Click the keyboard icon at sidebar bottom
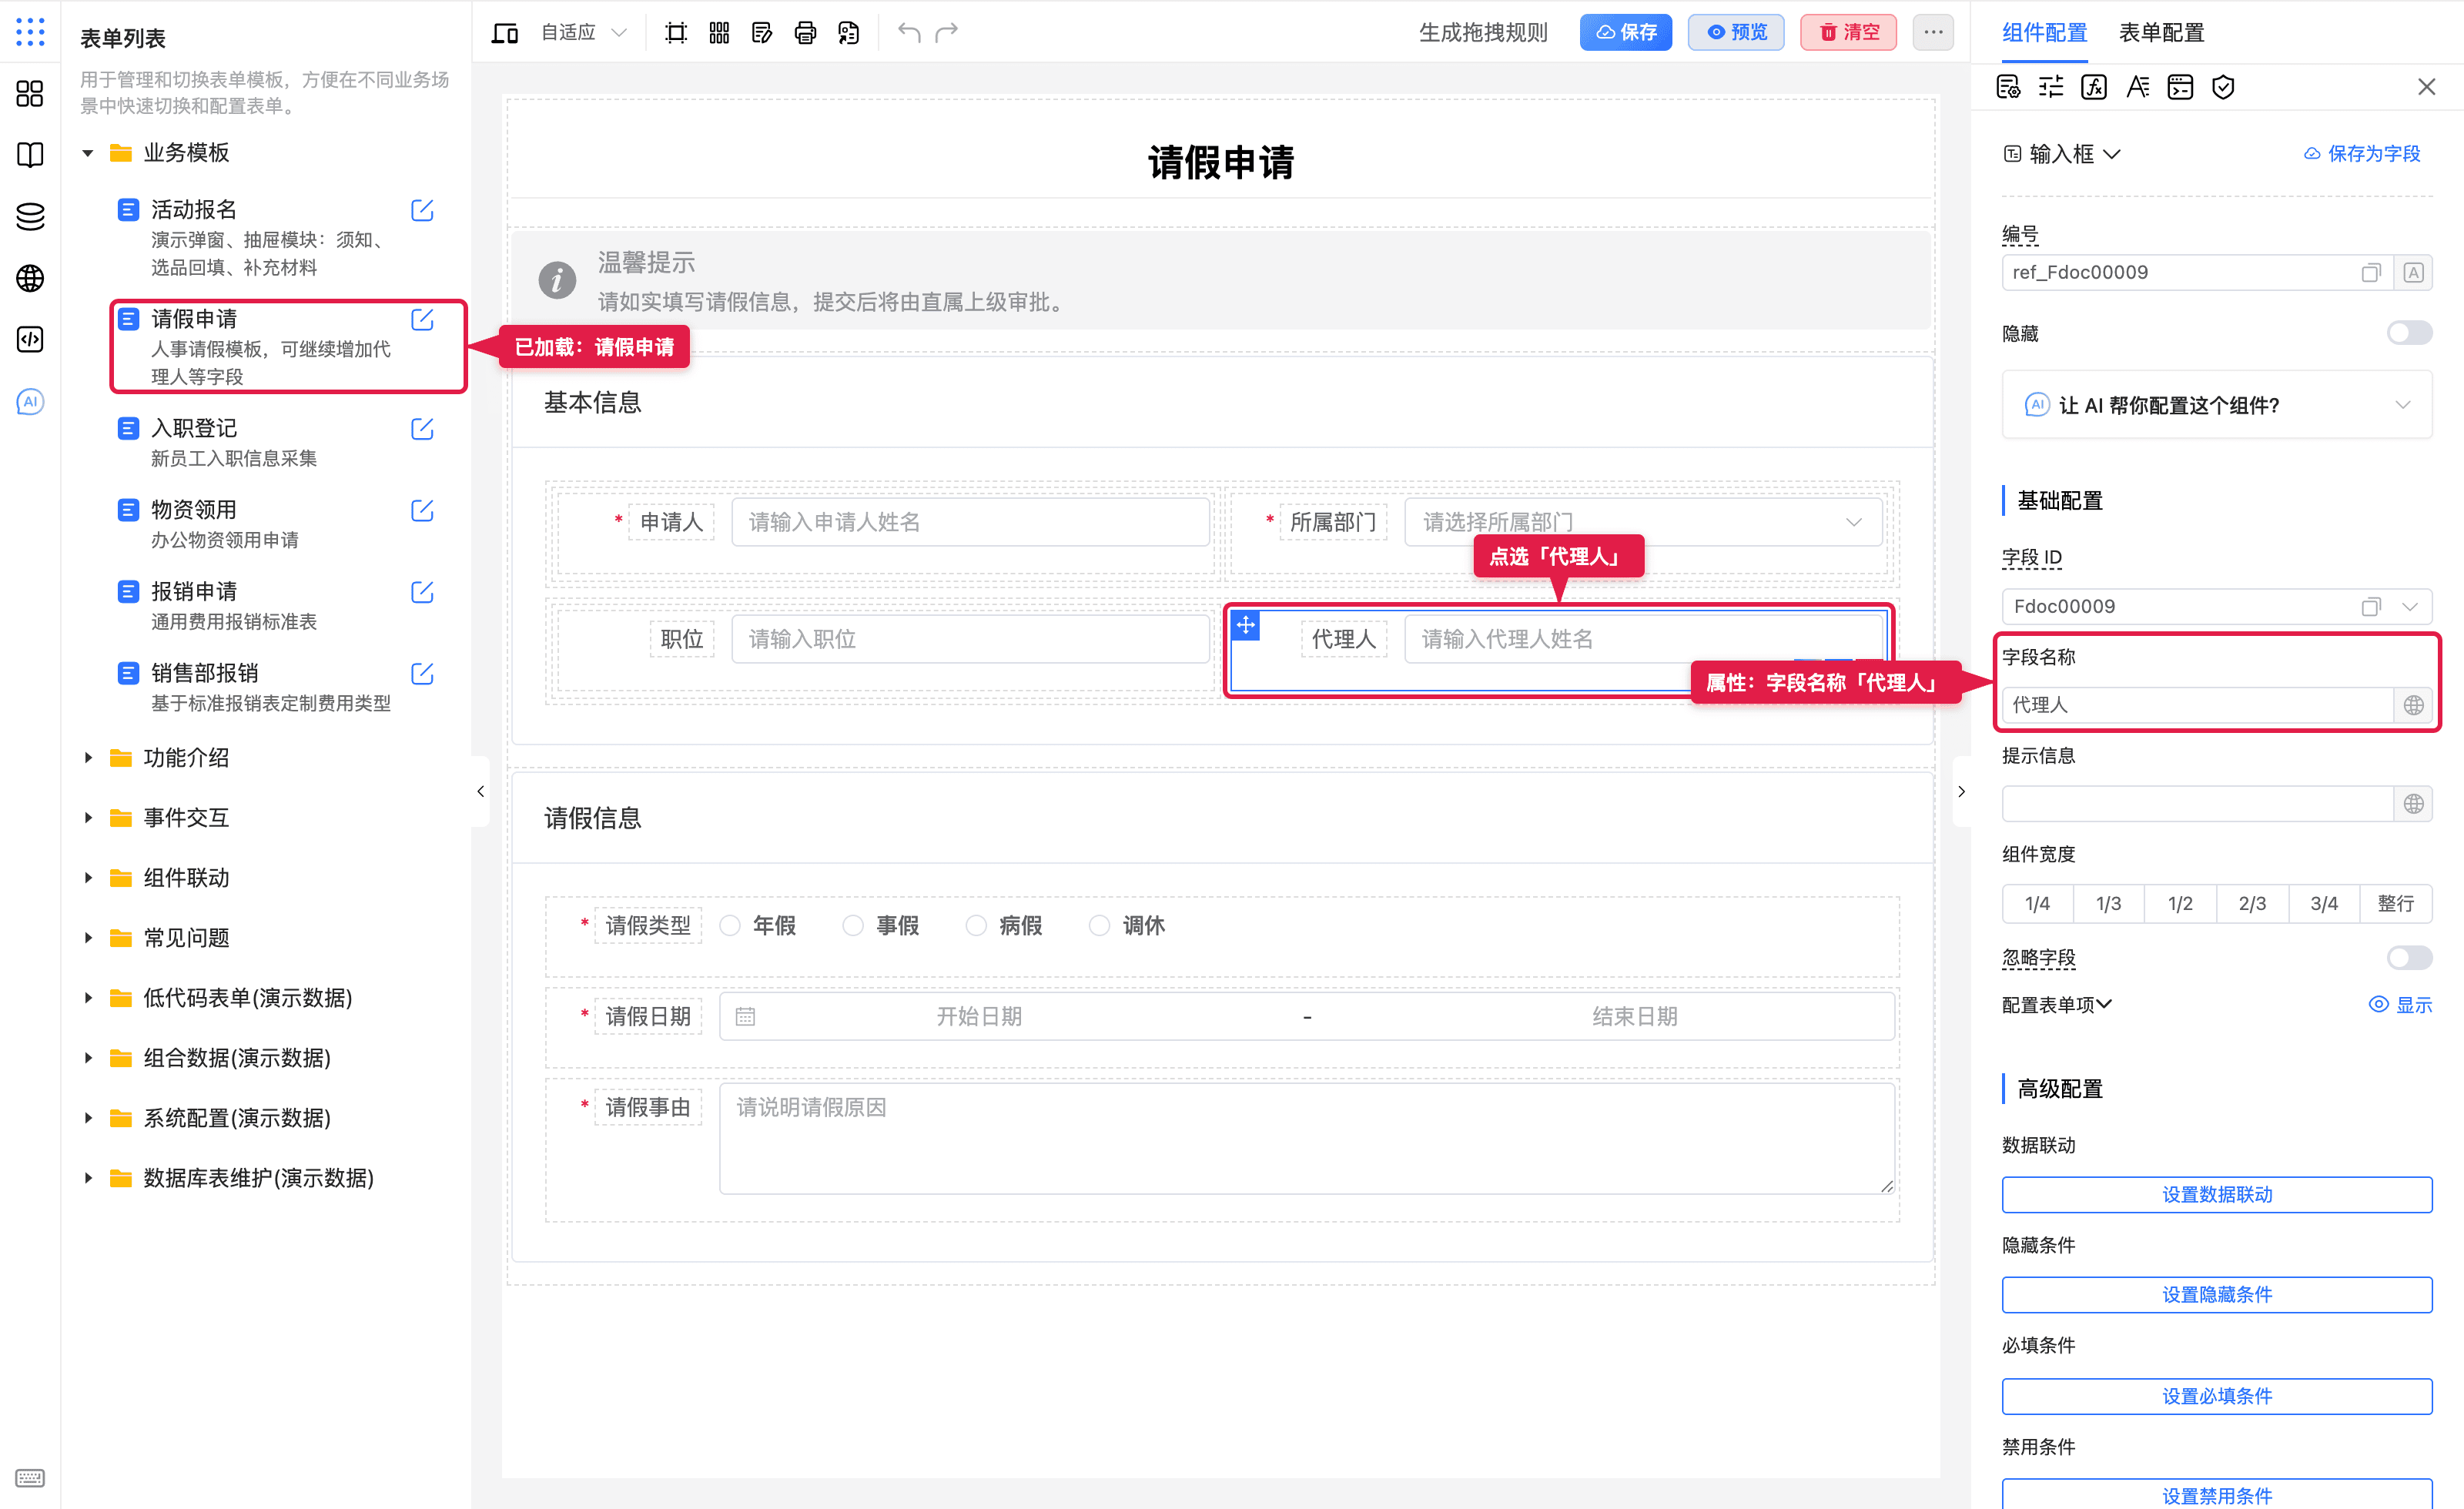This screenshot has width=2464, height=1509. 30,1478
